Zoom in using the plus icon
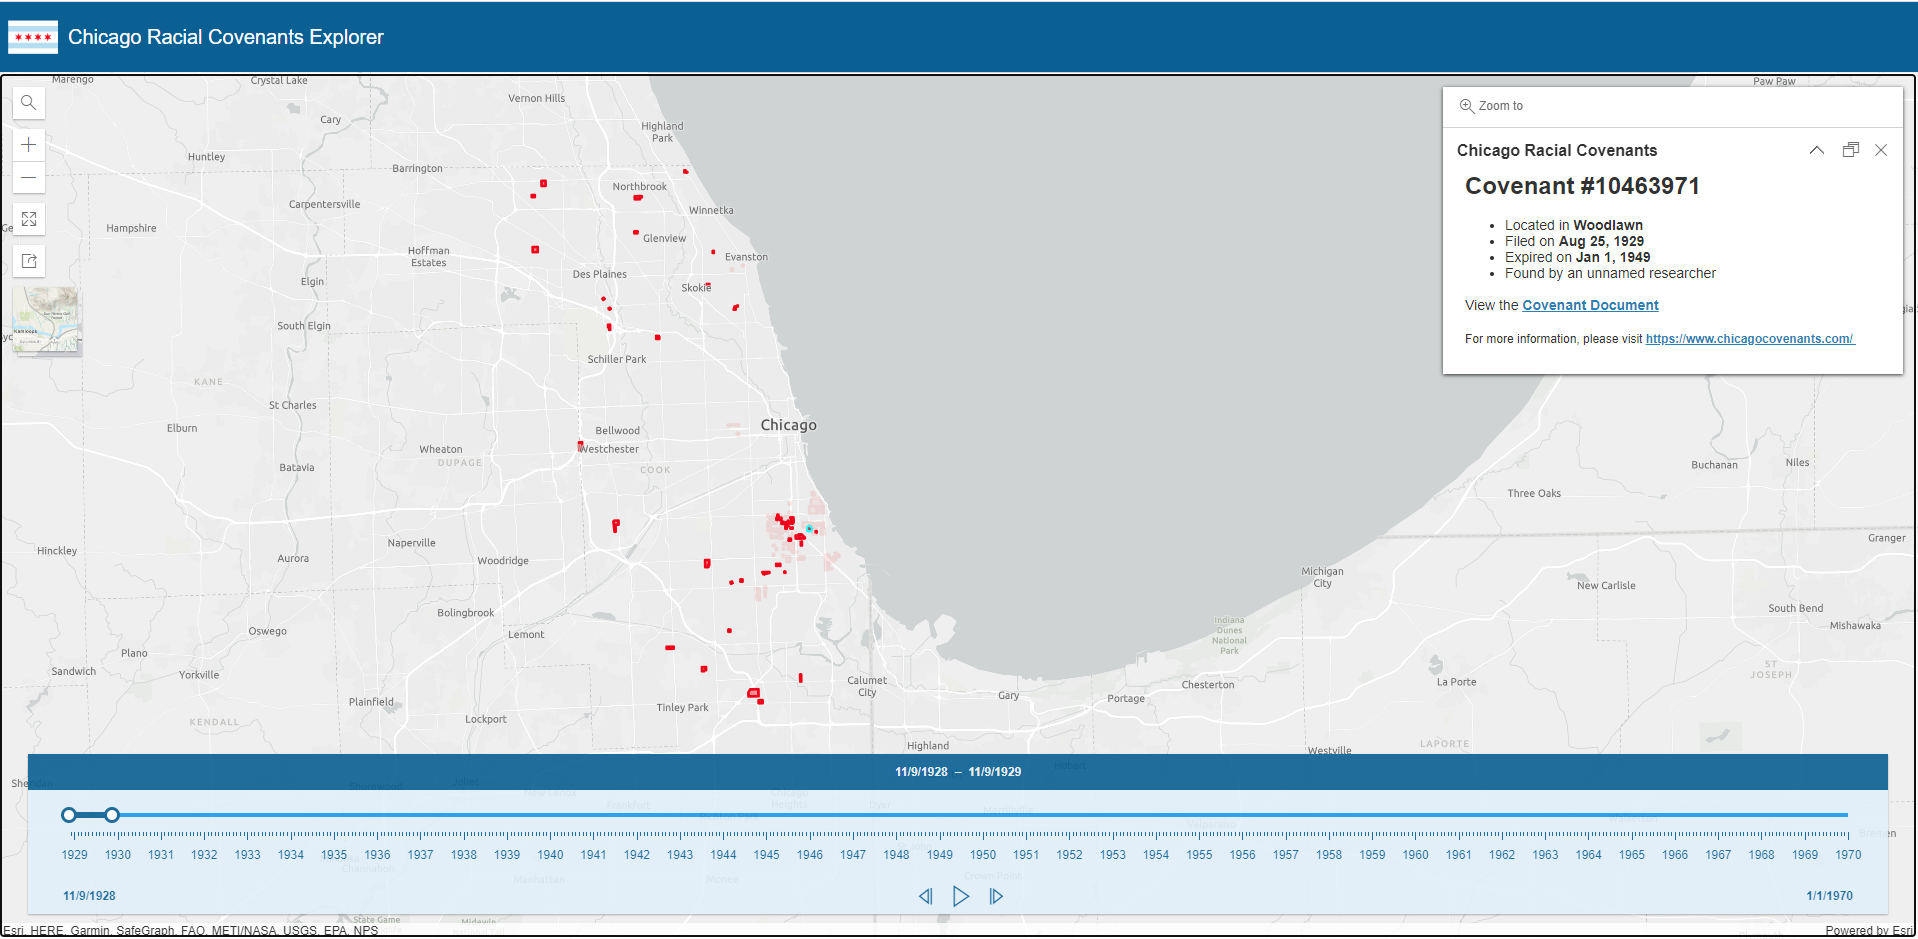The height and width of the screenshot is (939, 1918). click(x=28, y=144)
